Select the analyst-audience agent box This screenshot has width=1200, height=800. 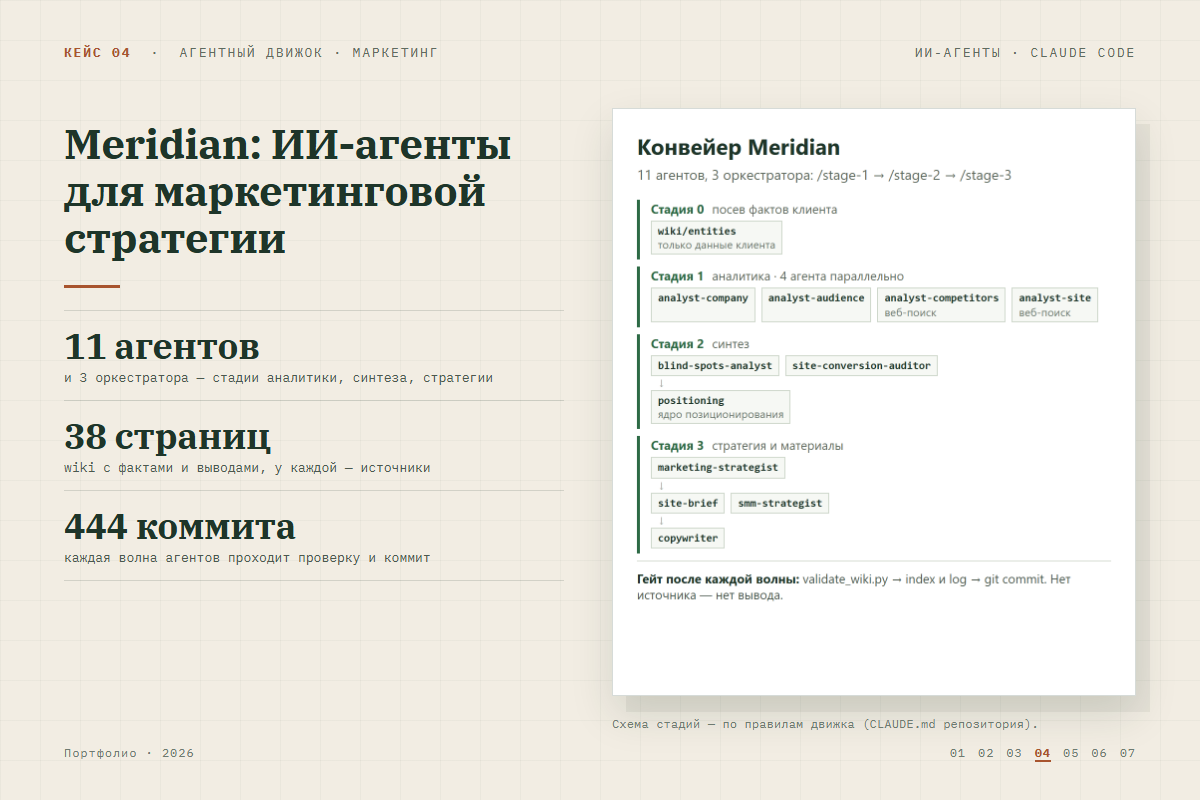coord(816,305)
